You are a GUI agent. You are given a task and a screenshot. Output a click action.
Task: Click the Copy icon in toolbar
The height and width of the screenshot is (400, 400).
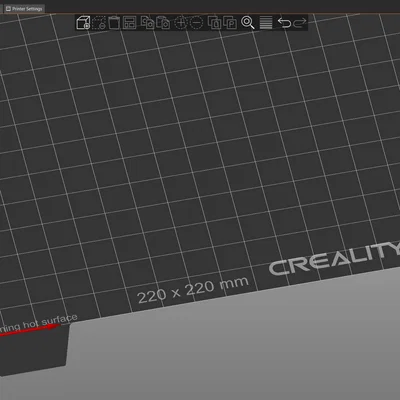147,23
